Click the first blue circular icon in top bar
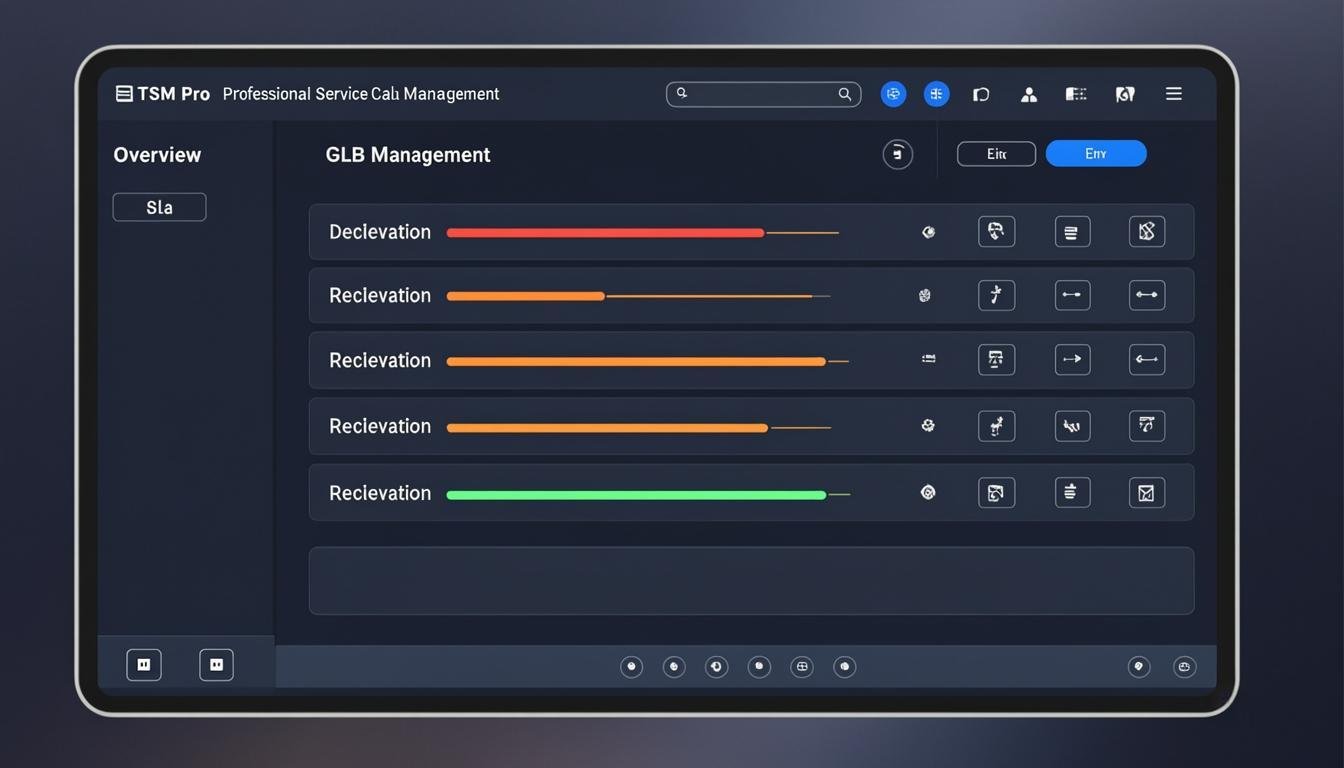 coord(893,94)
